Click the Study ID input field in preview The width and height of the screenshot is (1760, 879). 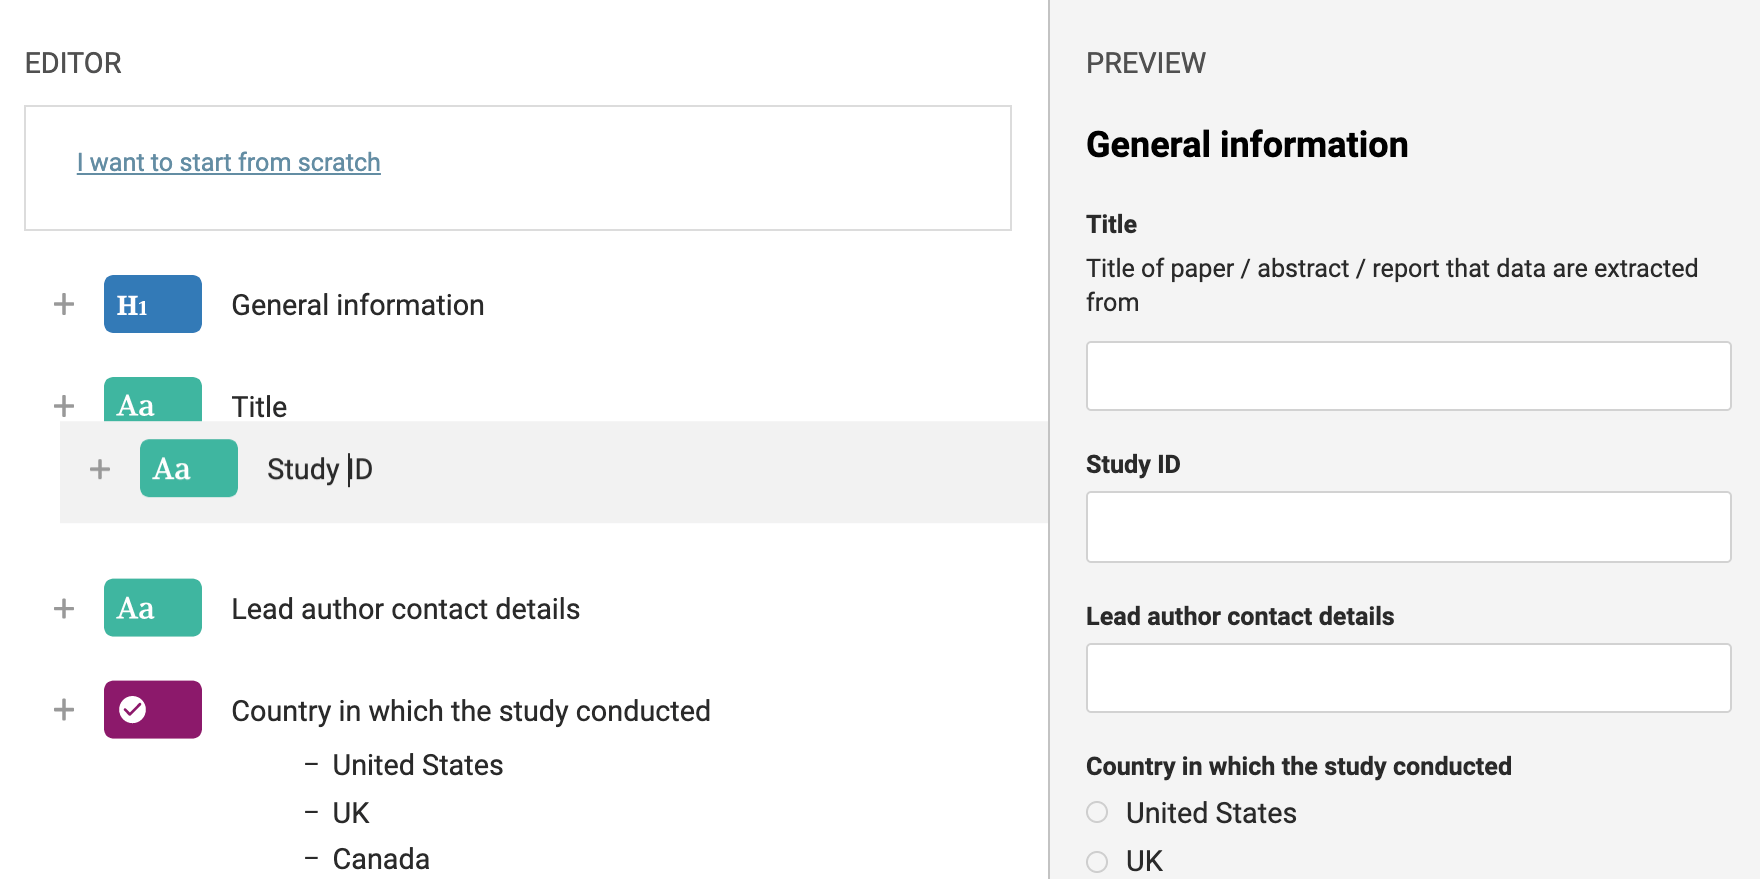(x=1408, y=527)
